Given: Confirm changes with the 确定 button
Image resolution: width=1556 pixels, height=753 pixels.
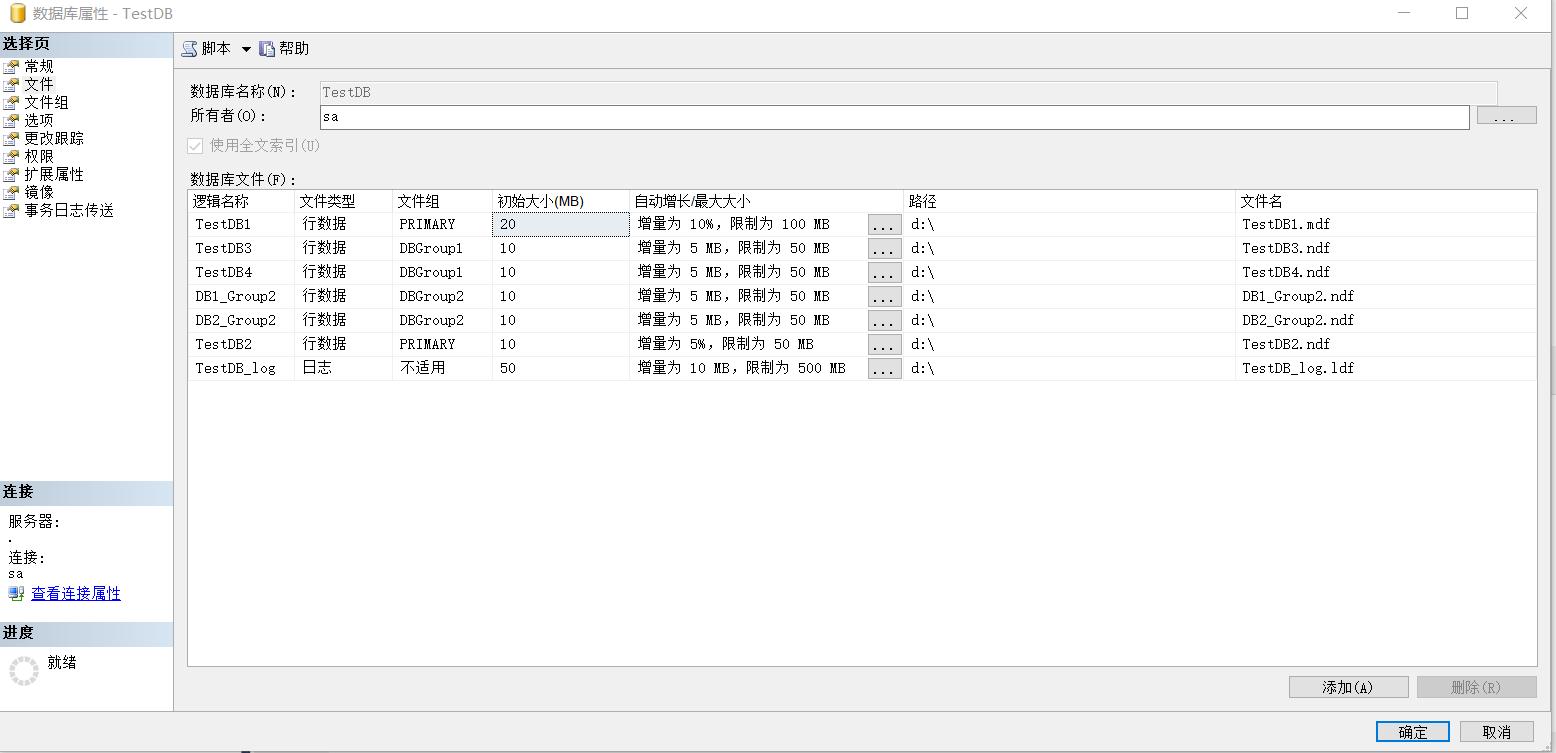Looking at the screenshot, I should 1411,731.
